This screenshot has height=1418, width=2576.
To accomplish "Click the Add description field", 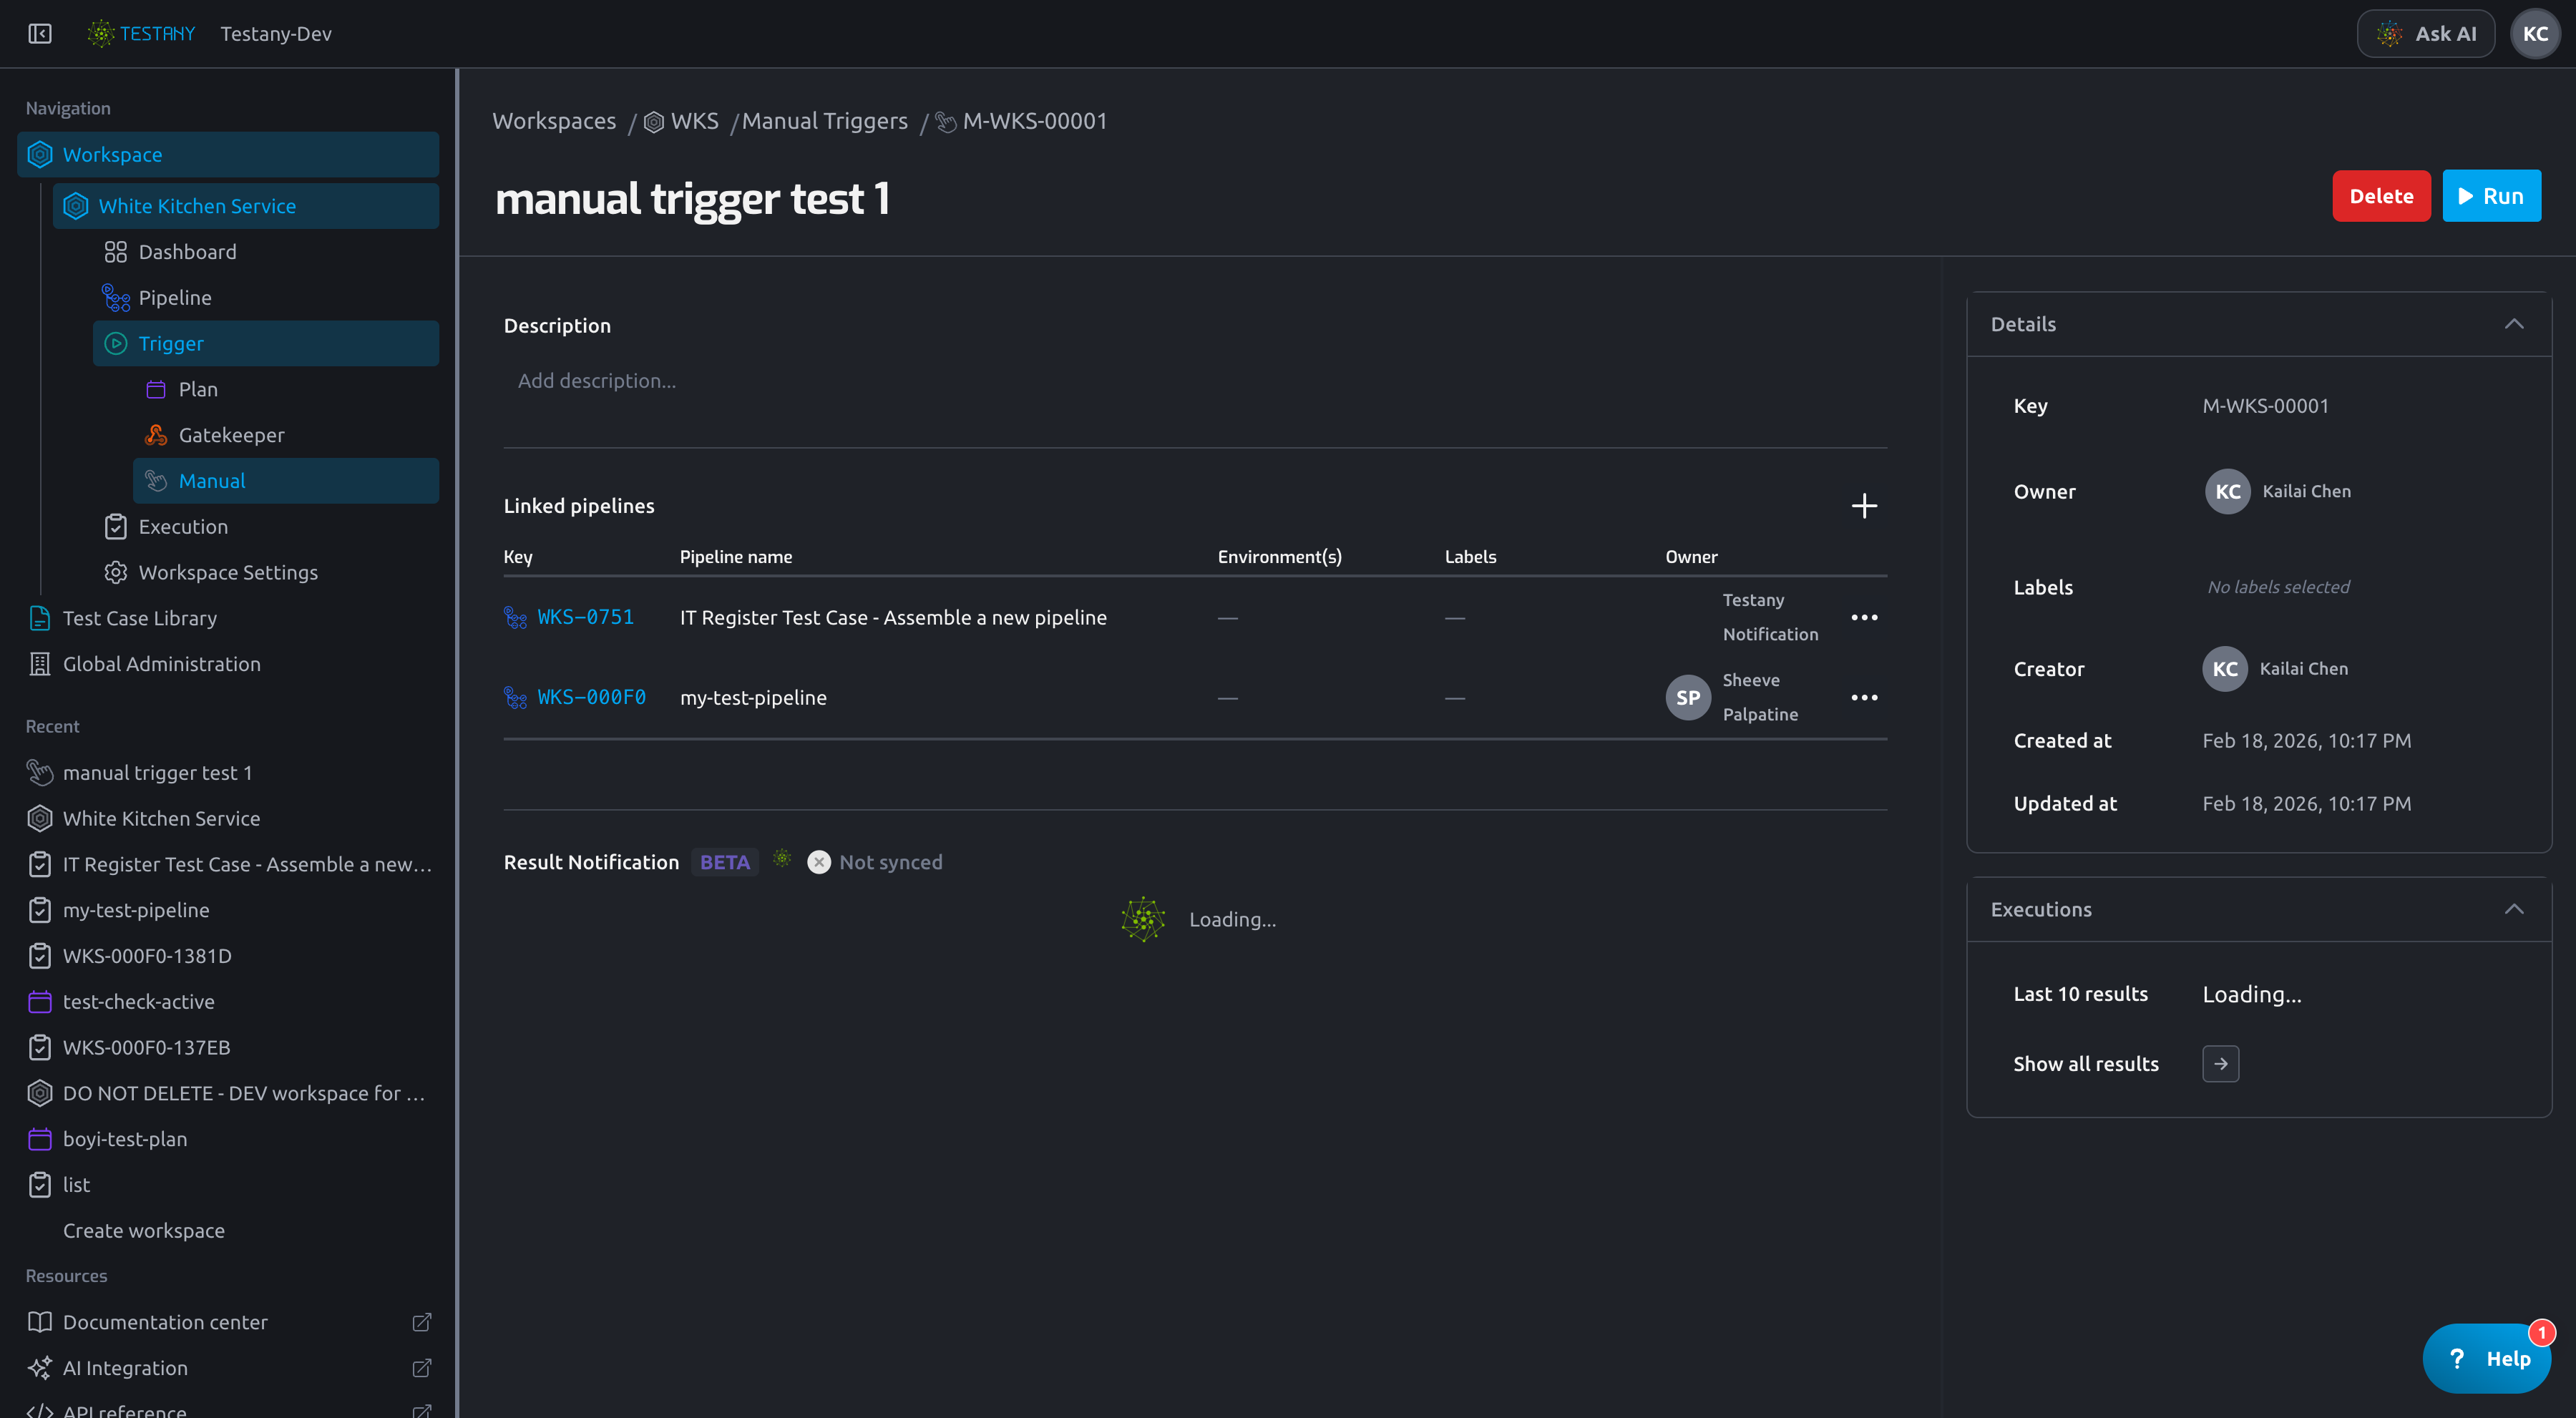I will [1195, 381].
